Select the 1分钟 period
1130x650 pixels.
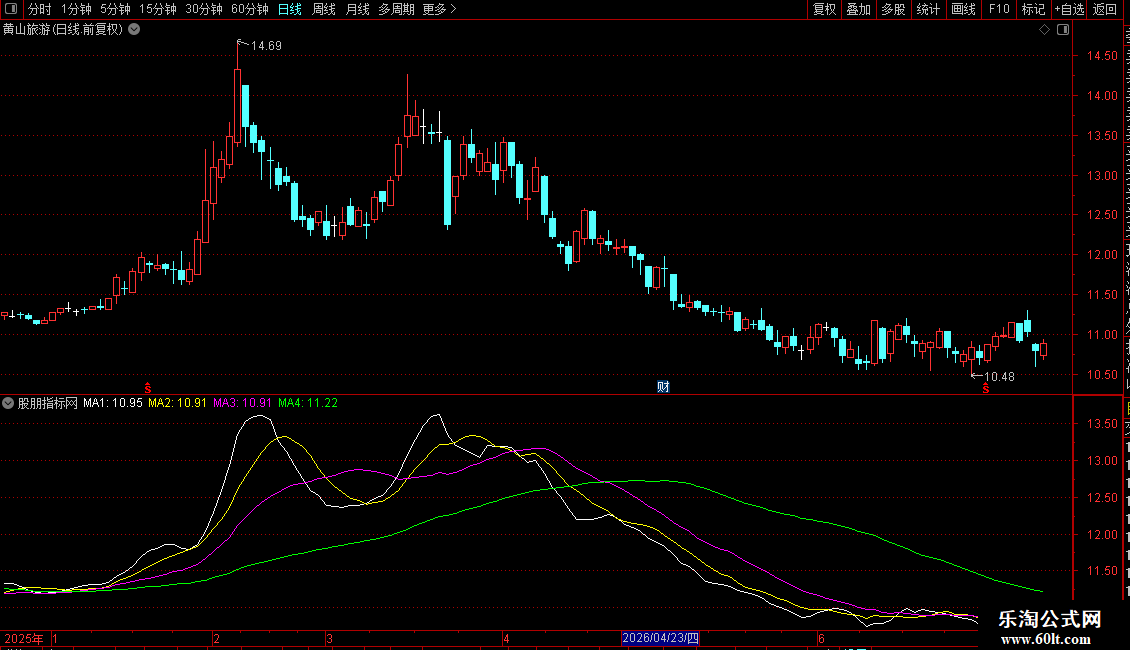point(76,9)
